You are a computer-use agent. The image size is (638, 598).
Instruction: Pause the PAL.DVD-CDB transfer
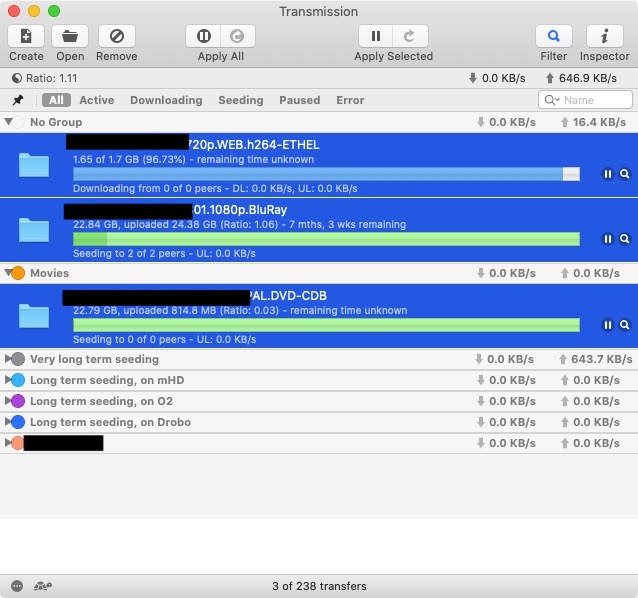[607, 325]
